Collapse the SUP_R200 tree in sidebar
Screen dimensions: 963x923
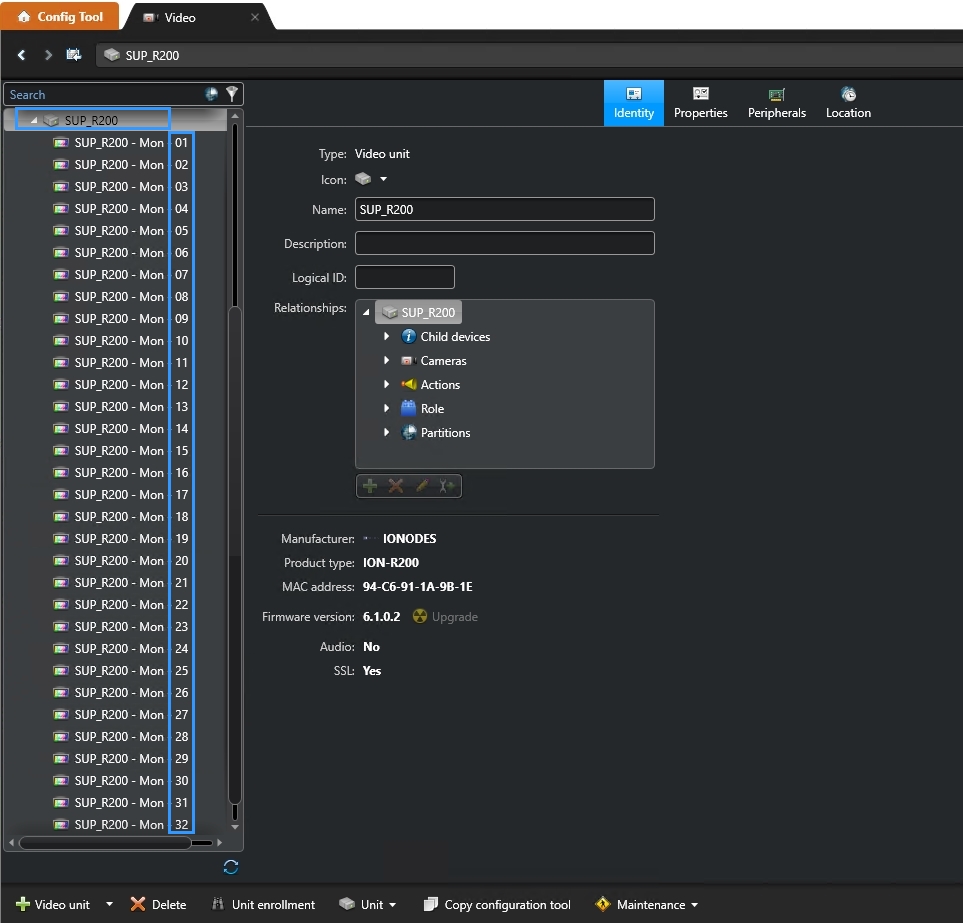[x=33, y=121]
